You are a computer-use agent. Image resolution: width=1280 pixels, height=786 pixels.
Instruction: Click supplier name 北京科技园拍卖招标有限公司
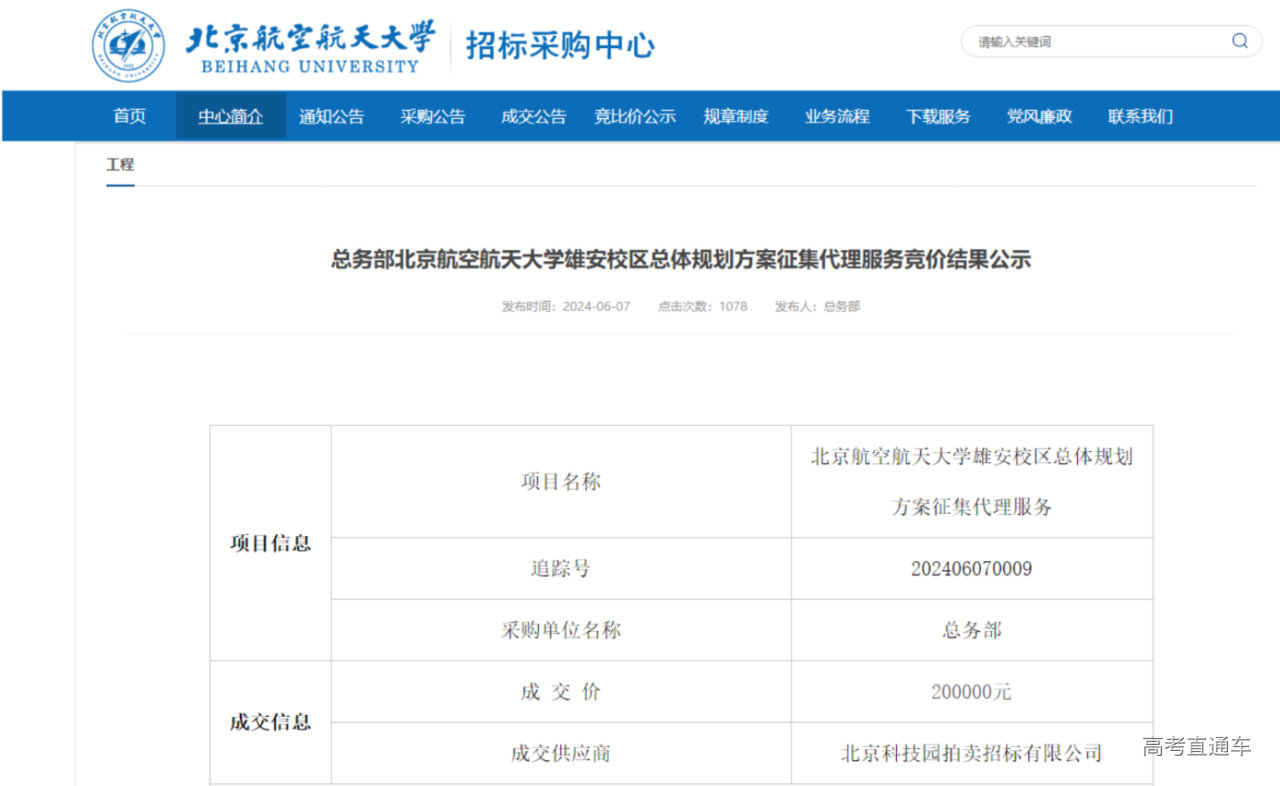[x=971, y=753]
